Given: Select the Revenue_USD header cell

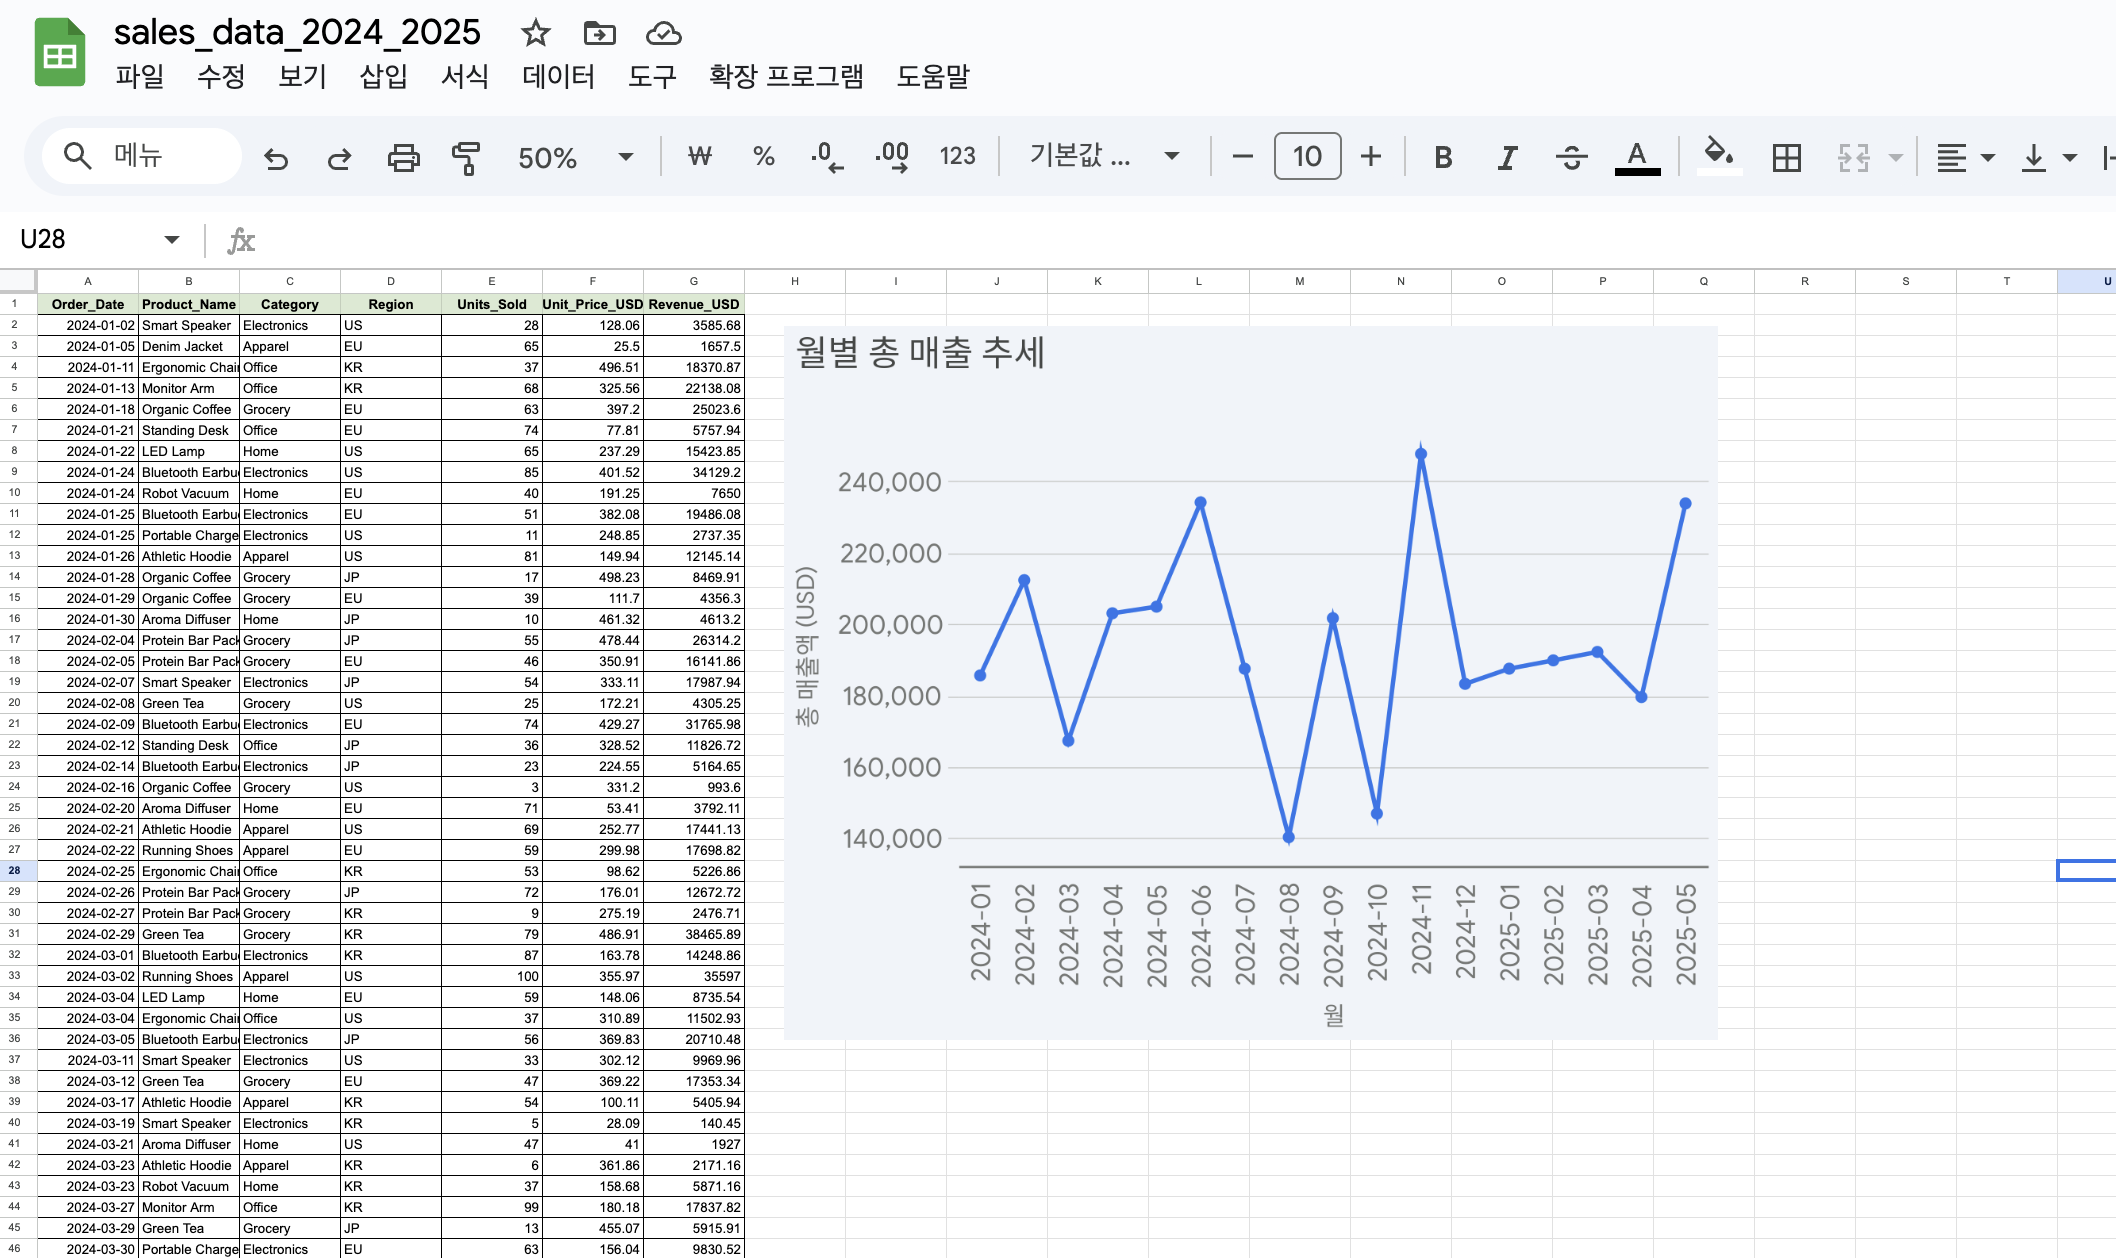Looking at the screenshot, I should coord(694,304).
